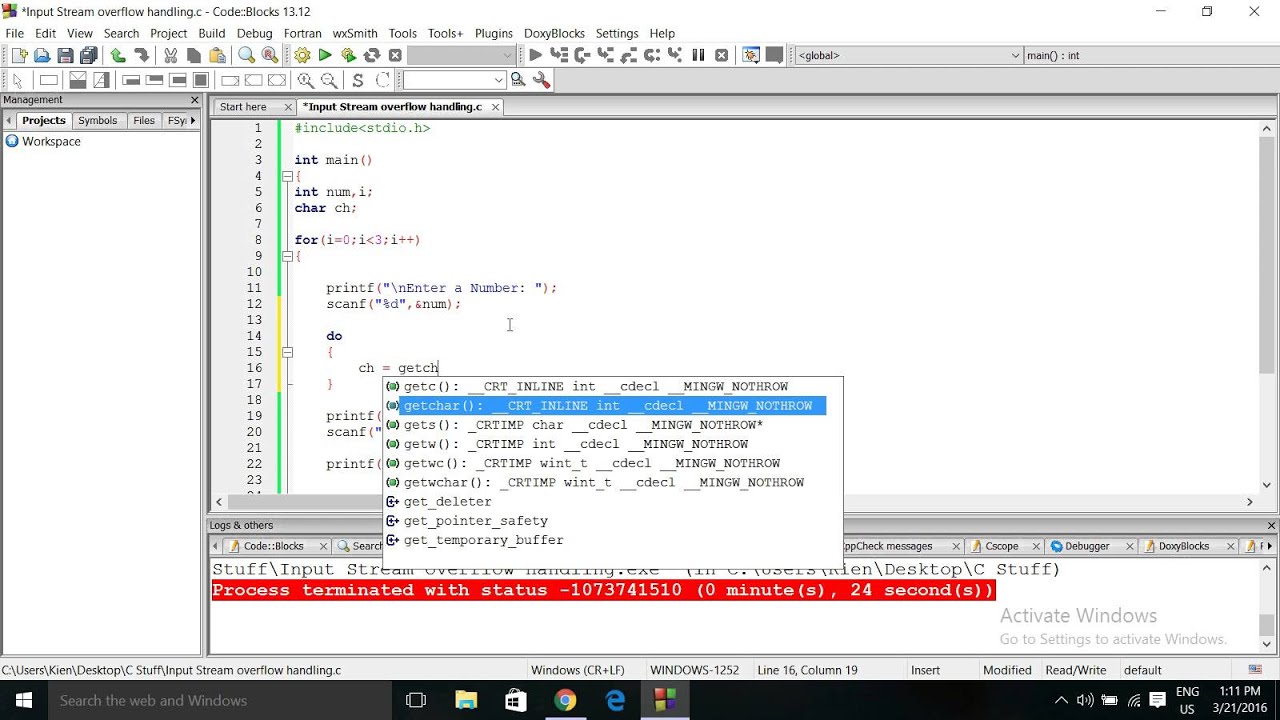Click the editor horizontal scrollbar
The width and height of the screenshot is (1280, 720).
point(735,502)
